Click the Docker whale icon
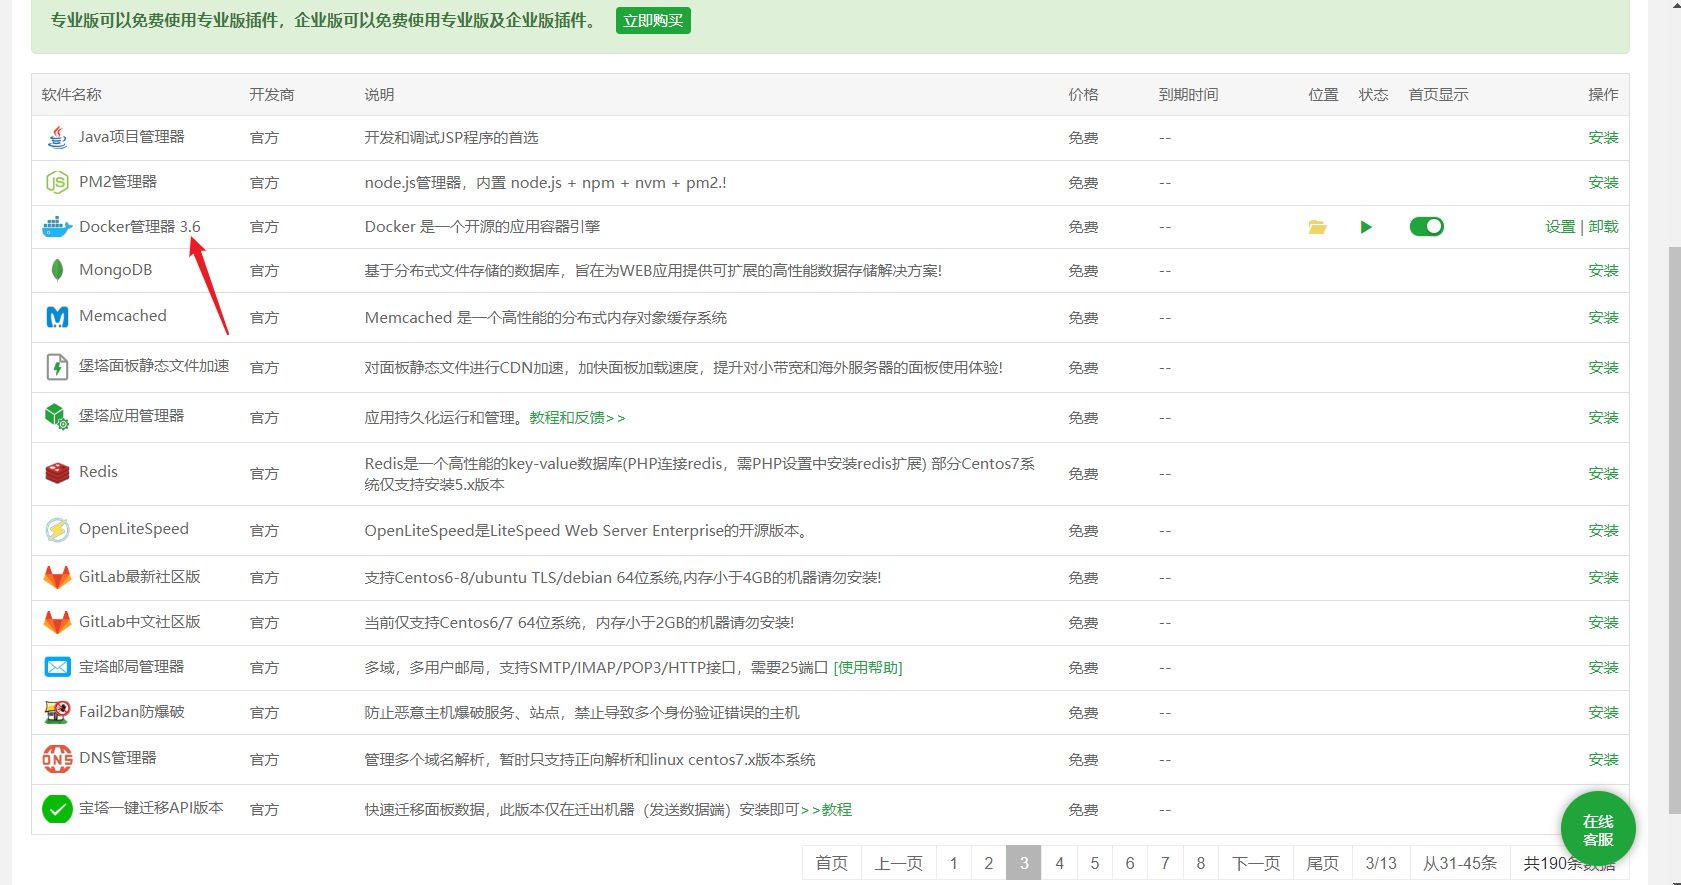1681x885 pixels. tap(57, 227)
